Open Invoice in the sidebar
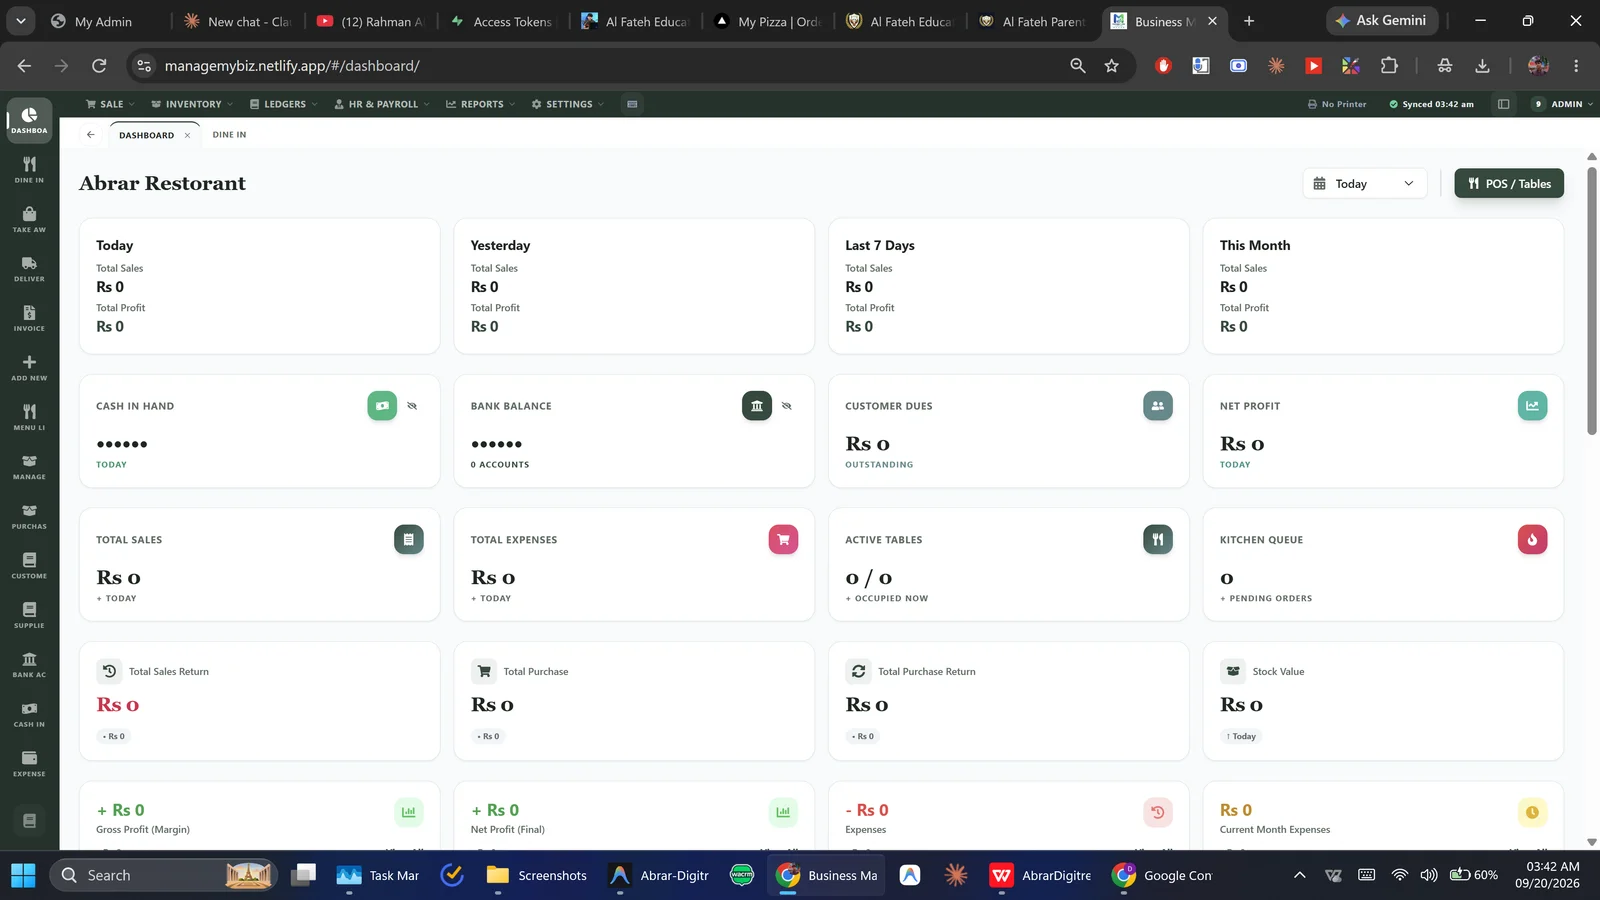Screen dimensions: 1600x900 [29, 318]
